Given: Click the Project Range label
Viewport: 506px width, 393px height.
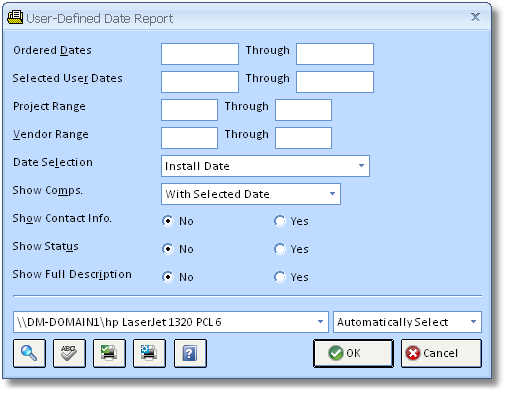Looking at the screenshot, I should pyautogui.click(x=49, y=106).
